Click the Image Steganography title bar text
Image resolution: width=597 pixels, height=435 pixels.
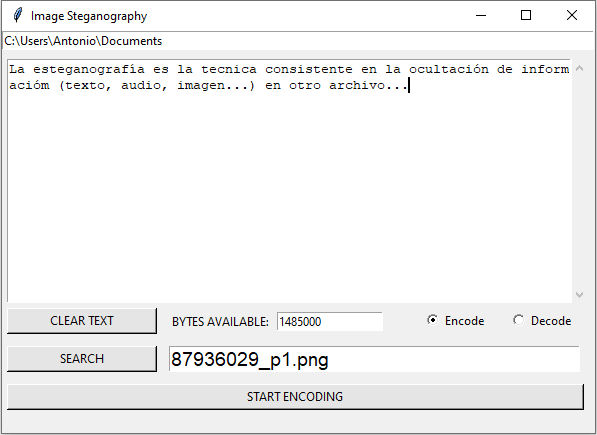pos(89,16)
